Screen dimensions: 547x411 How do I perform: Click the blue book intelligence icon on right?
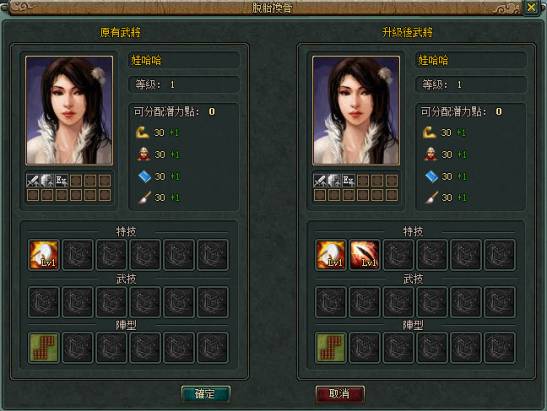pos(431,177)
